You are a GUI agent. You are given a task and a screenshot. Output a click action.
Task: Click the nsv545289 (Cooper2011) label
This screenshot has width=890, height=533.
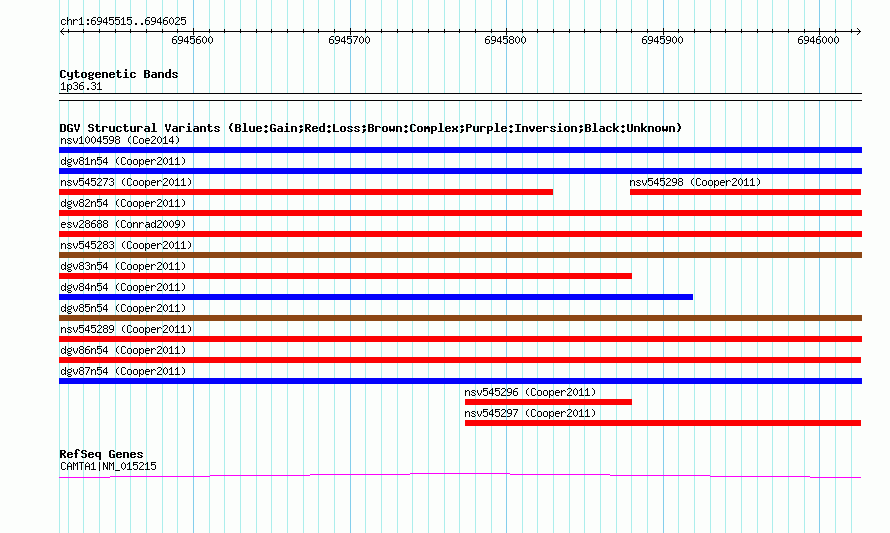tap(126, 329)
